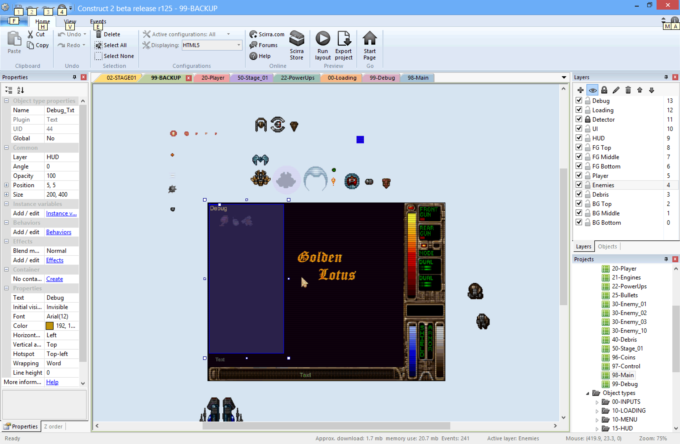The height and width of the screenshot is (444, 680).
Task: Toggle the Debug layer checkbox
Action: click(x=579, y=101)
